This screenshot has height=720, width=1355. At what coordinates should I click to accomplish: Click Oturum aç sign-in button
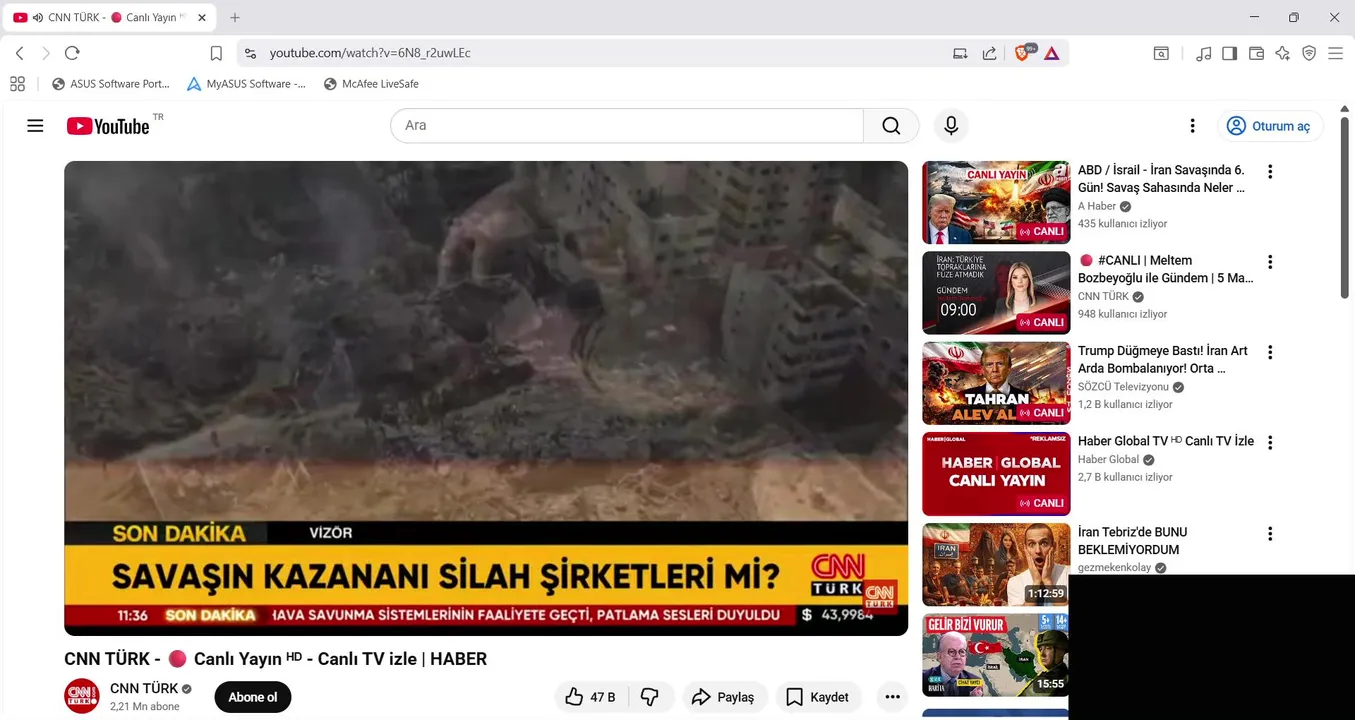click(1269, 126)
